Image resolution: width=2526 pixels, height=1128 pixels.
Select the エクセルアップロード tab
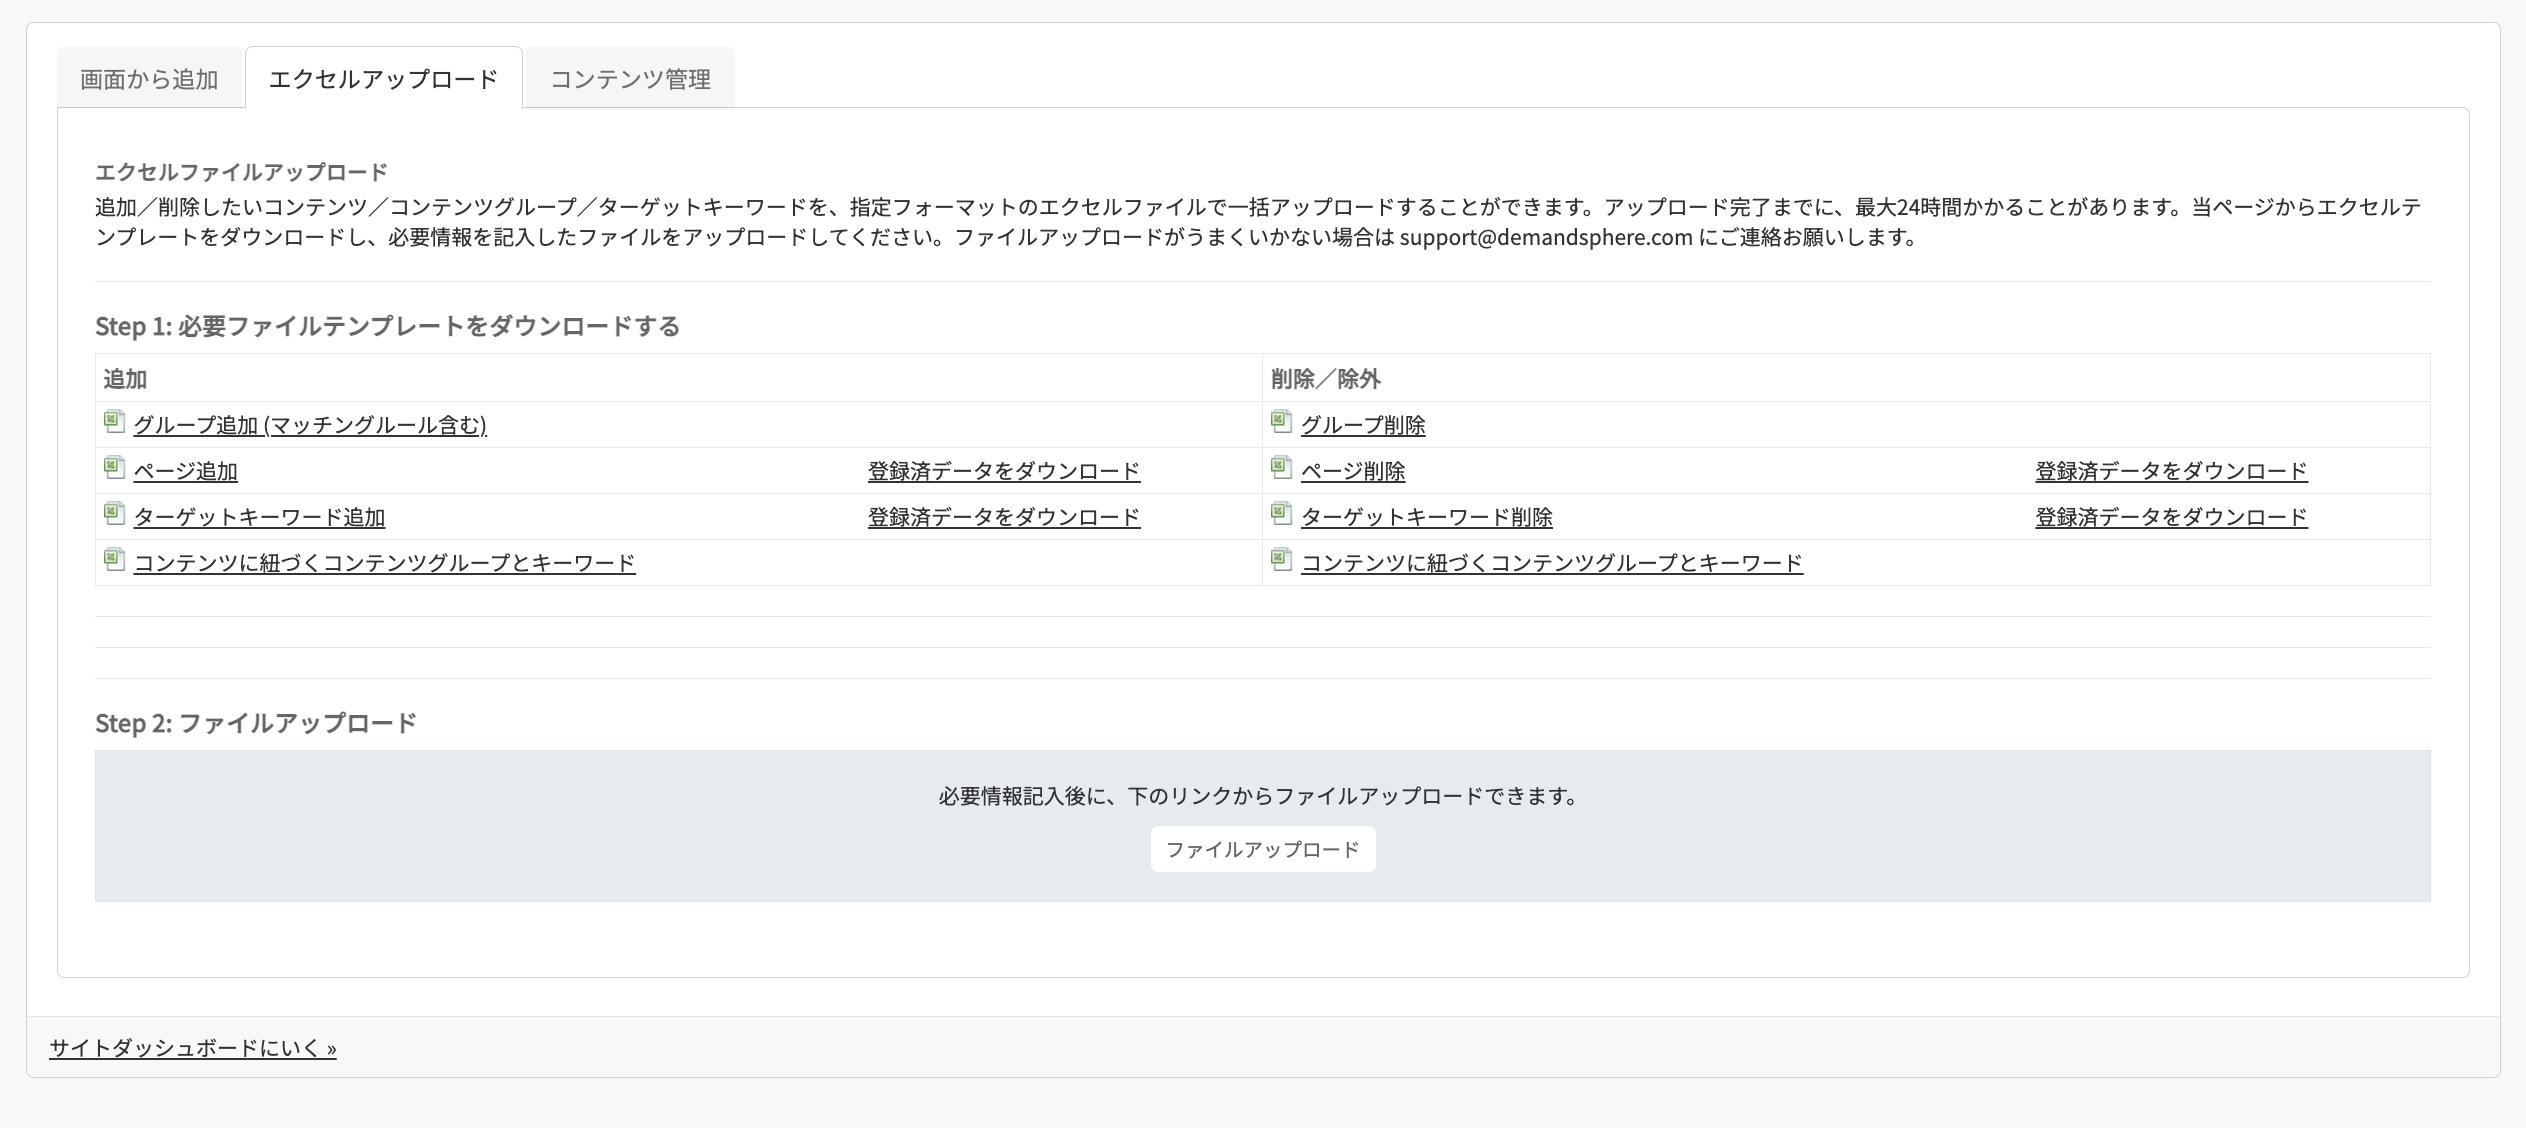[x=384, y=78]
